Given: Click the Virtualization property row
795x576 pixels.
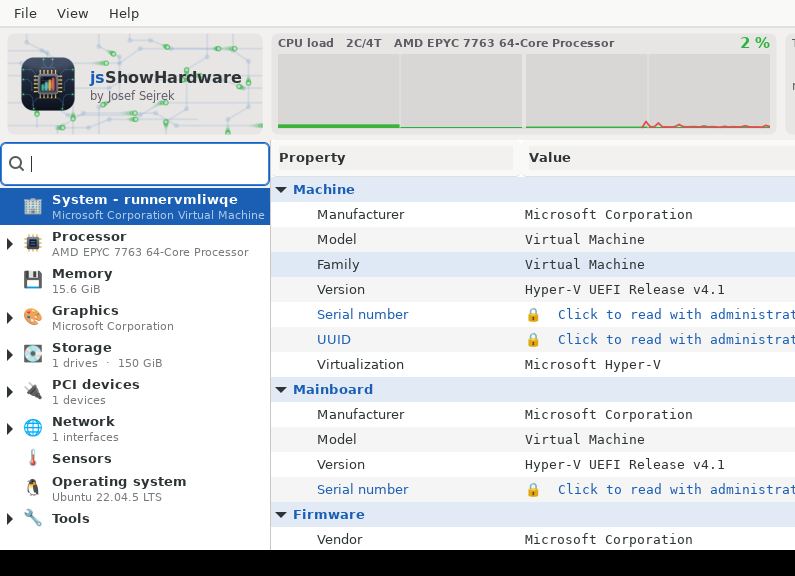Looking at the screenshot, I should (533, 365).
